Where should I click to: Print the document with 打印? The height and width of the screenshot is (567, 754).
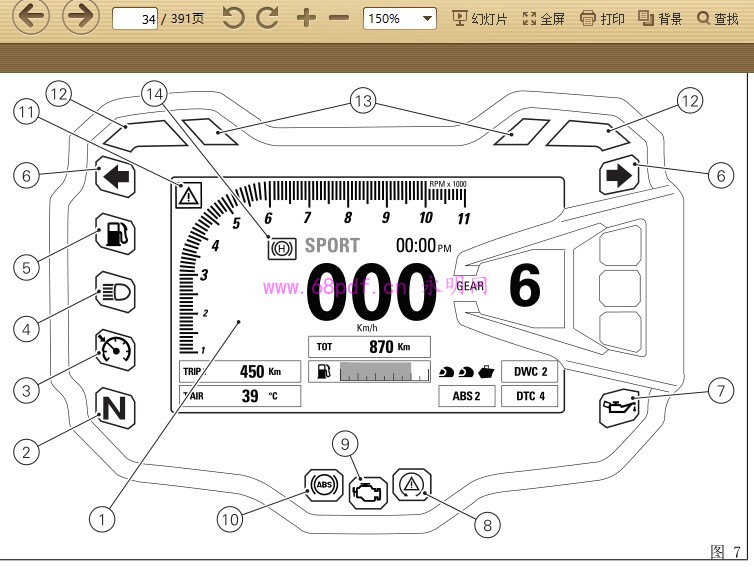(x=602, y=18)
